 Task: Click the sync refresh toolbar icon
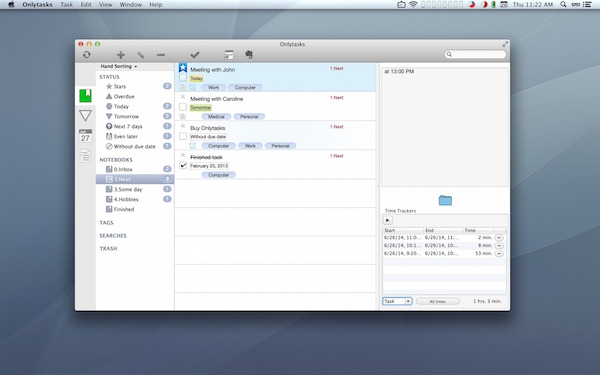click(87, 55)
